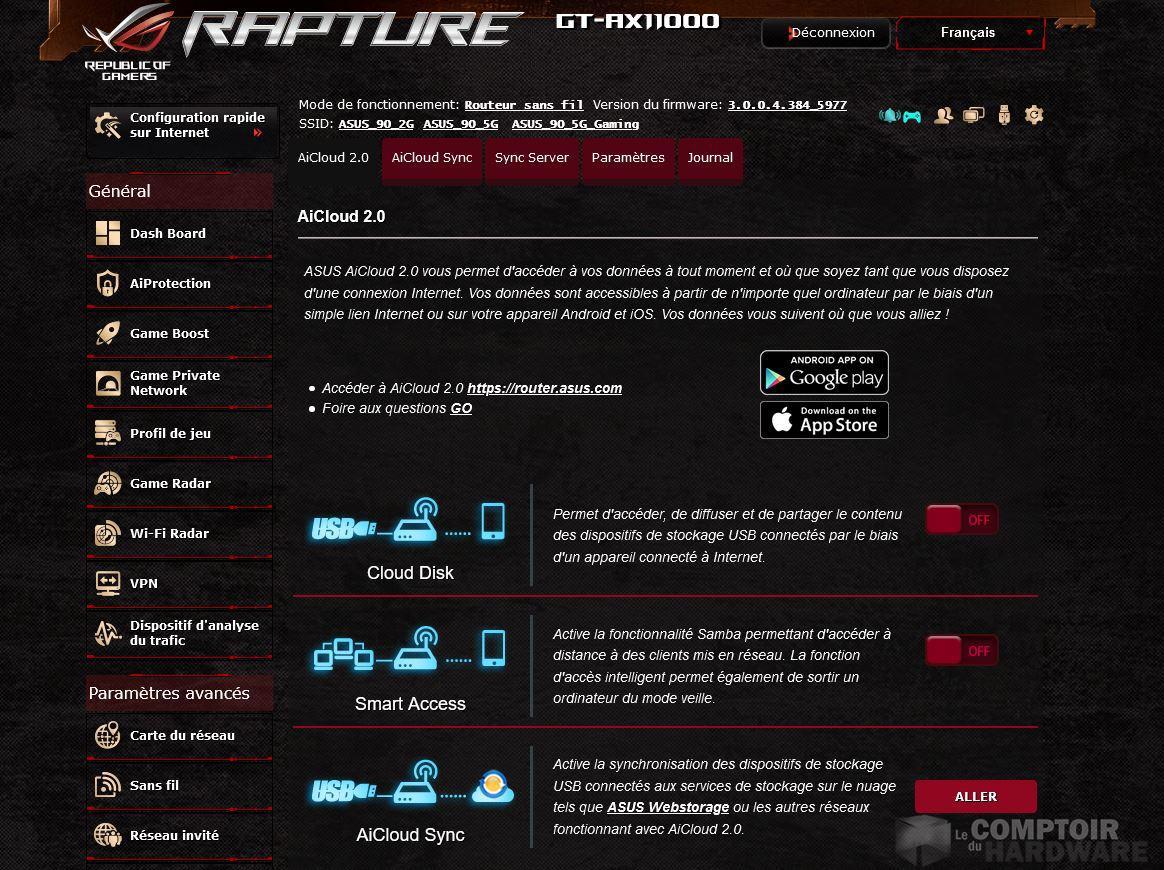Select the Wi-Fi Radar icon

click(x=108, y=533)
